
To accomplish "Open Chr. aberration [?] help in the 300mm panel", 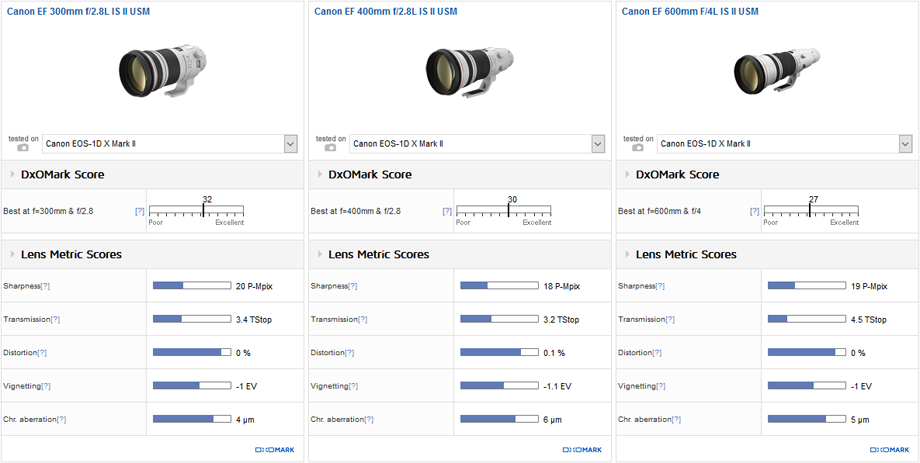I will click(x=61, y=420).
